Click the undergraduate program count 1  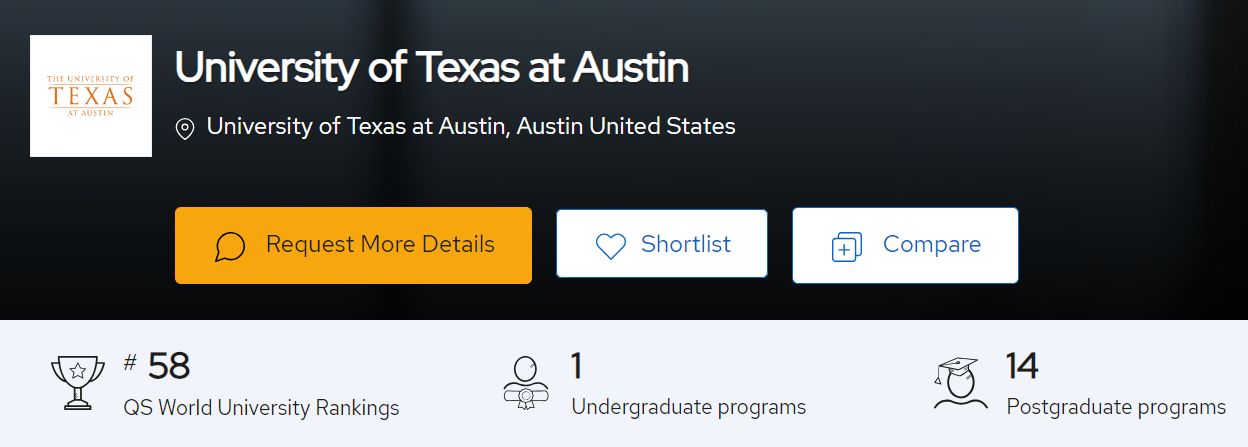(x=576, y=367)
